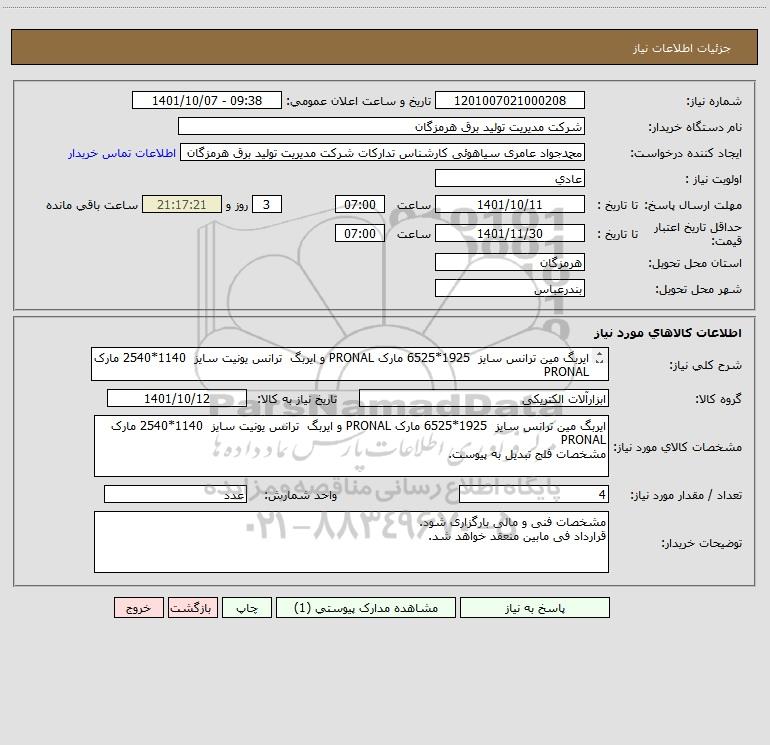Click the delivery province field هرمزگان

(x=510, y=262)
